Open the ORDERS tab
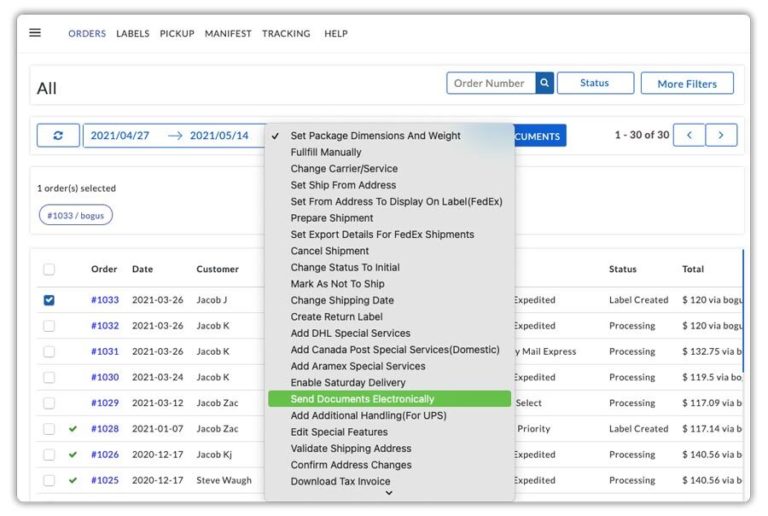 pos(87,33)
